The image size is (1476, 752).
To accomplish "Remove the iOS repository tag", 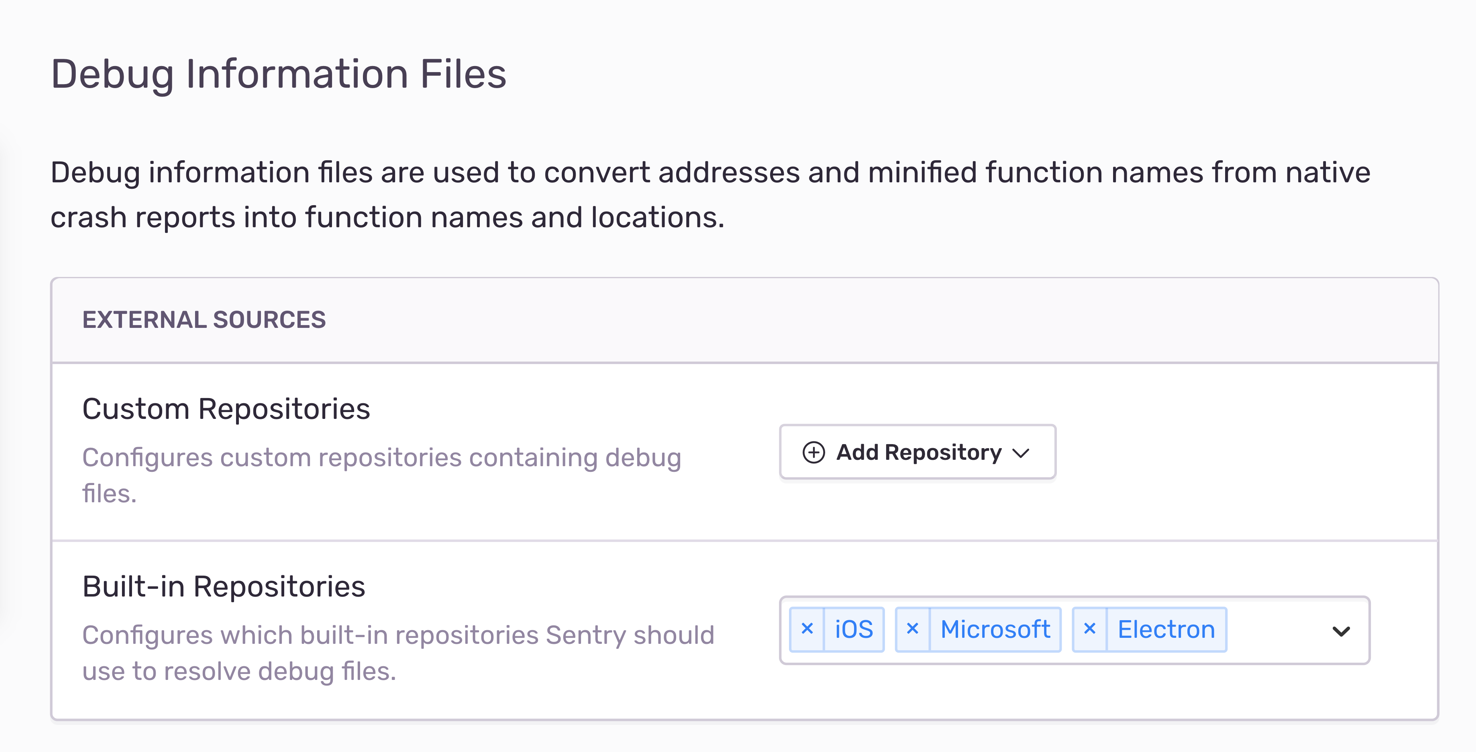I will (807, 630).
